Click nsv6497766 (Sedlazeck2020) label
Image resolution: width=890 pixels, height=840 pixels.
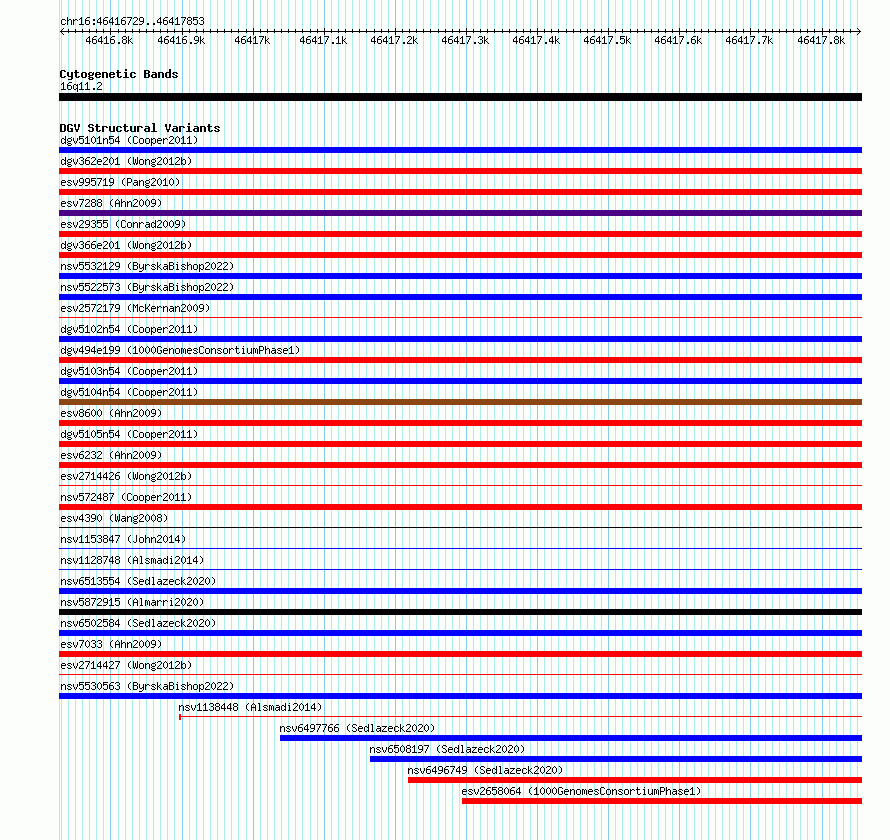coord(357,728)
